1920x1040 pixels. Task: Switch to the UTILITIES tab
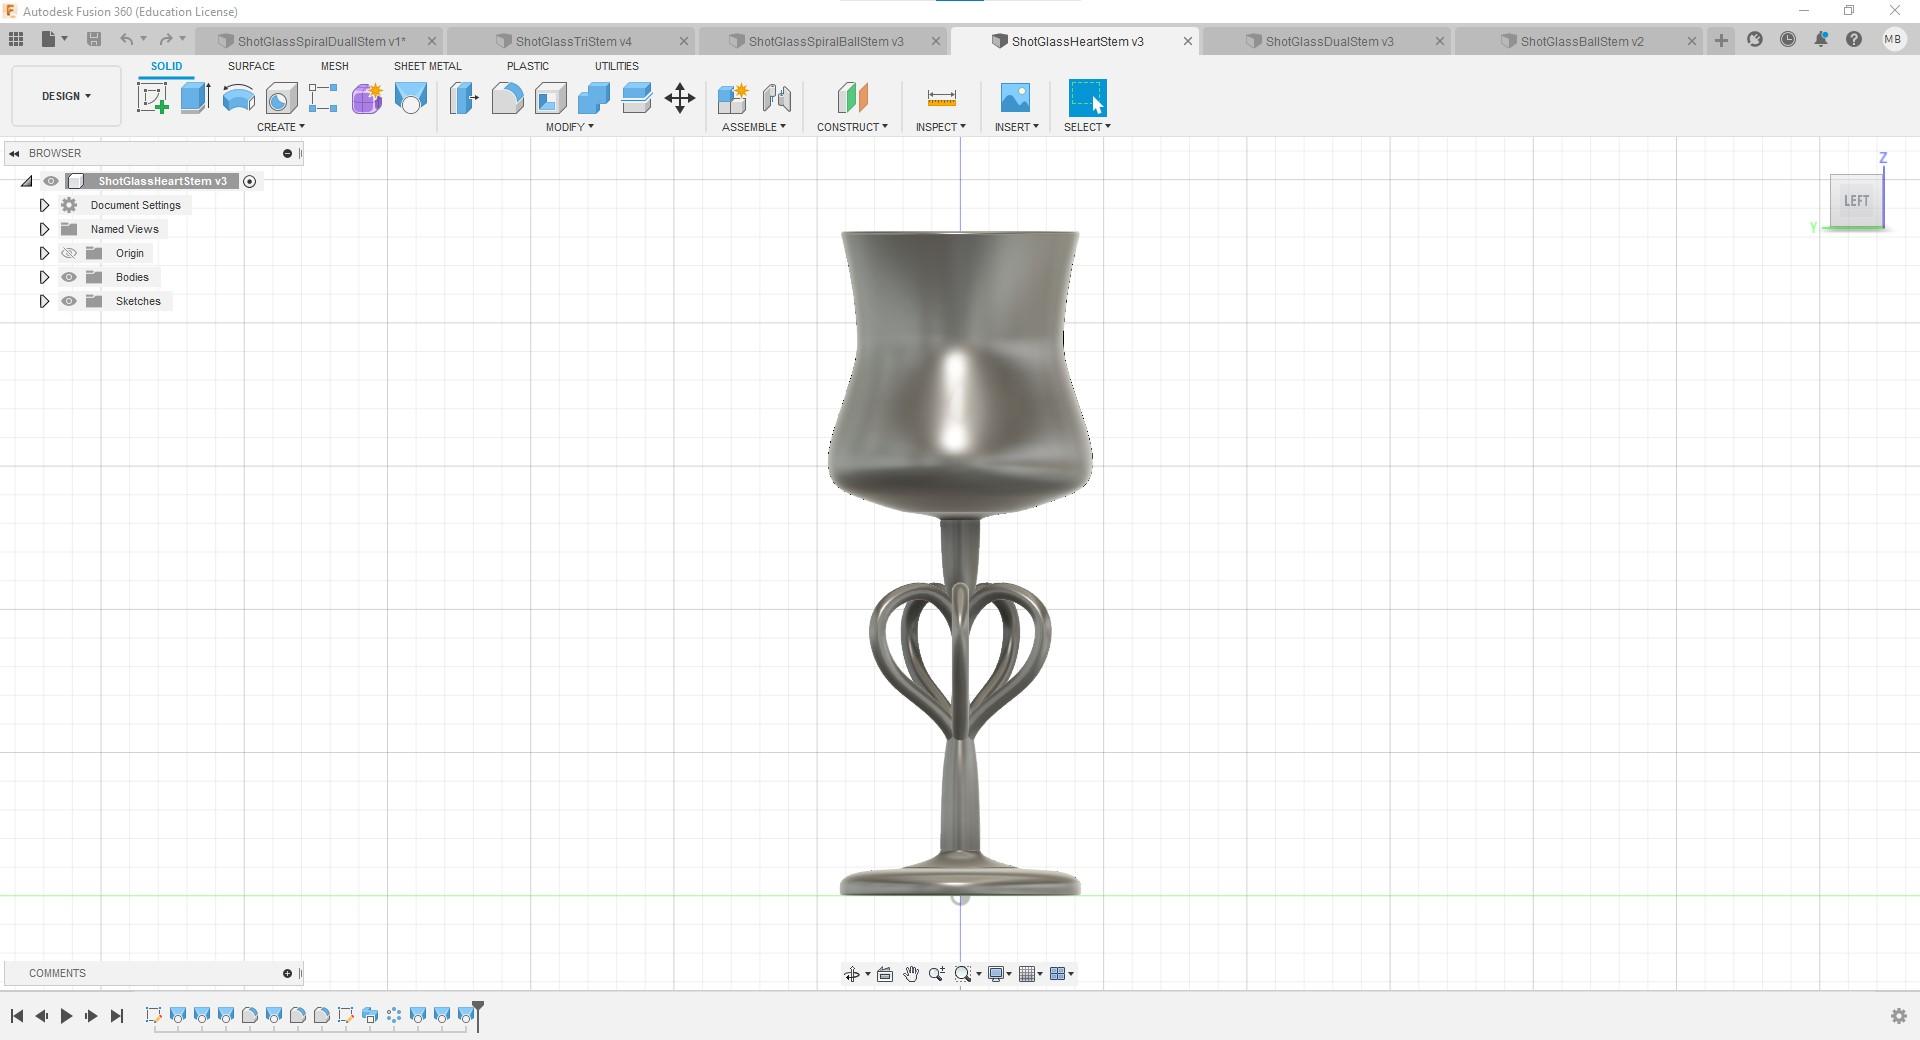click(616, 66)
